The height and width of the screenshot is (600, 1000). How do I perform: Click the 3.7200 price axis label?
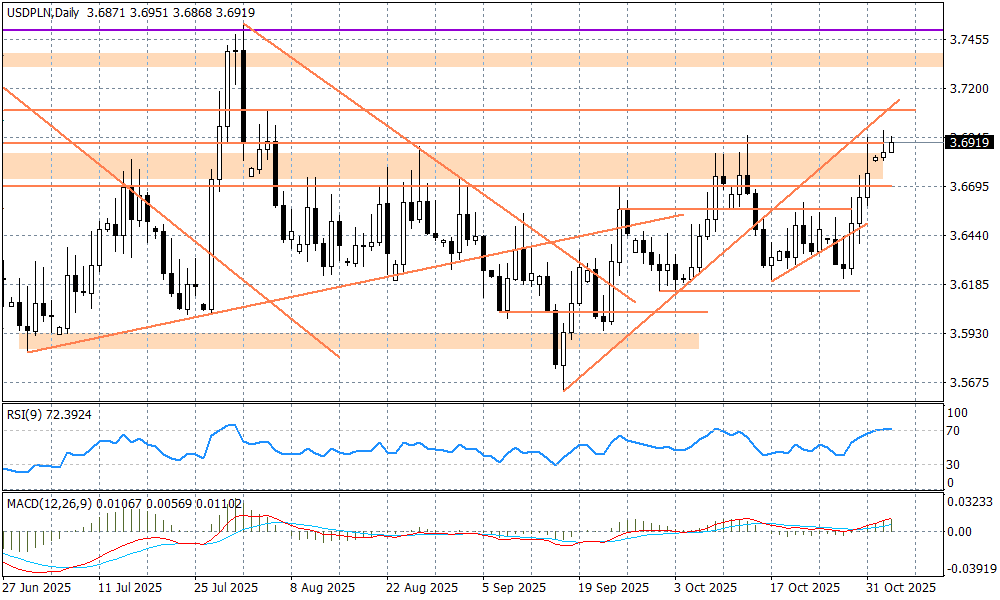pyautogui.click(x=968, y=89)
